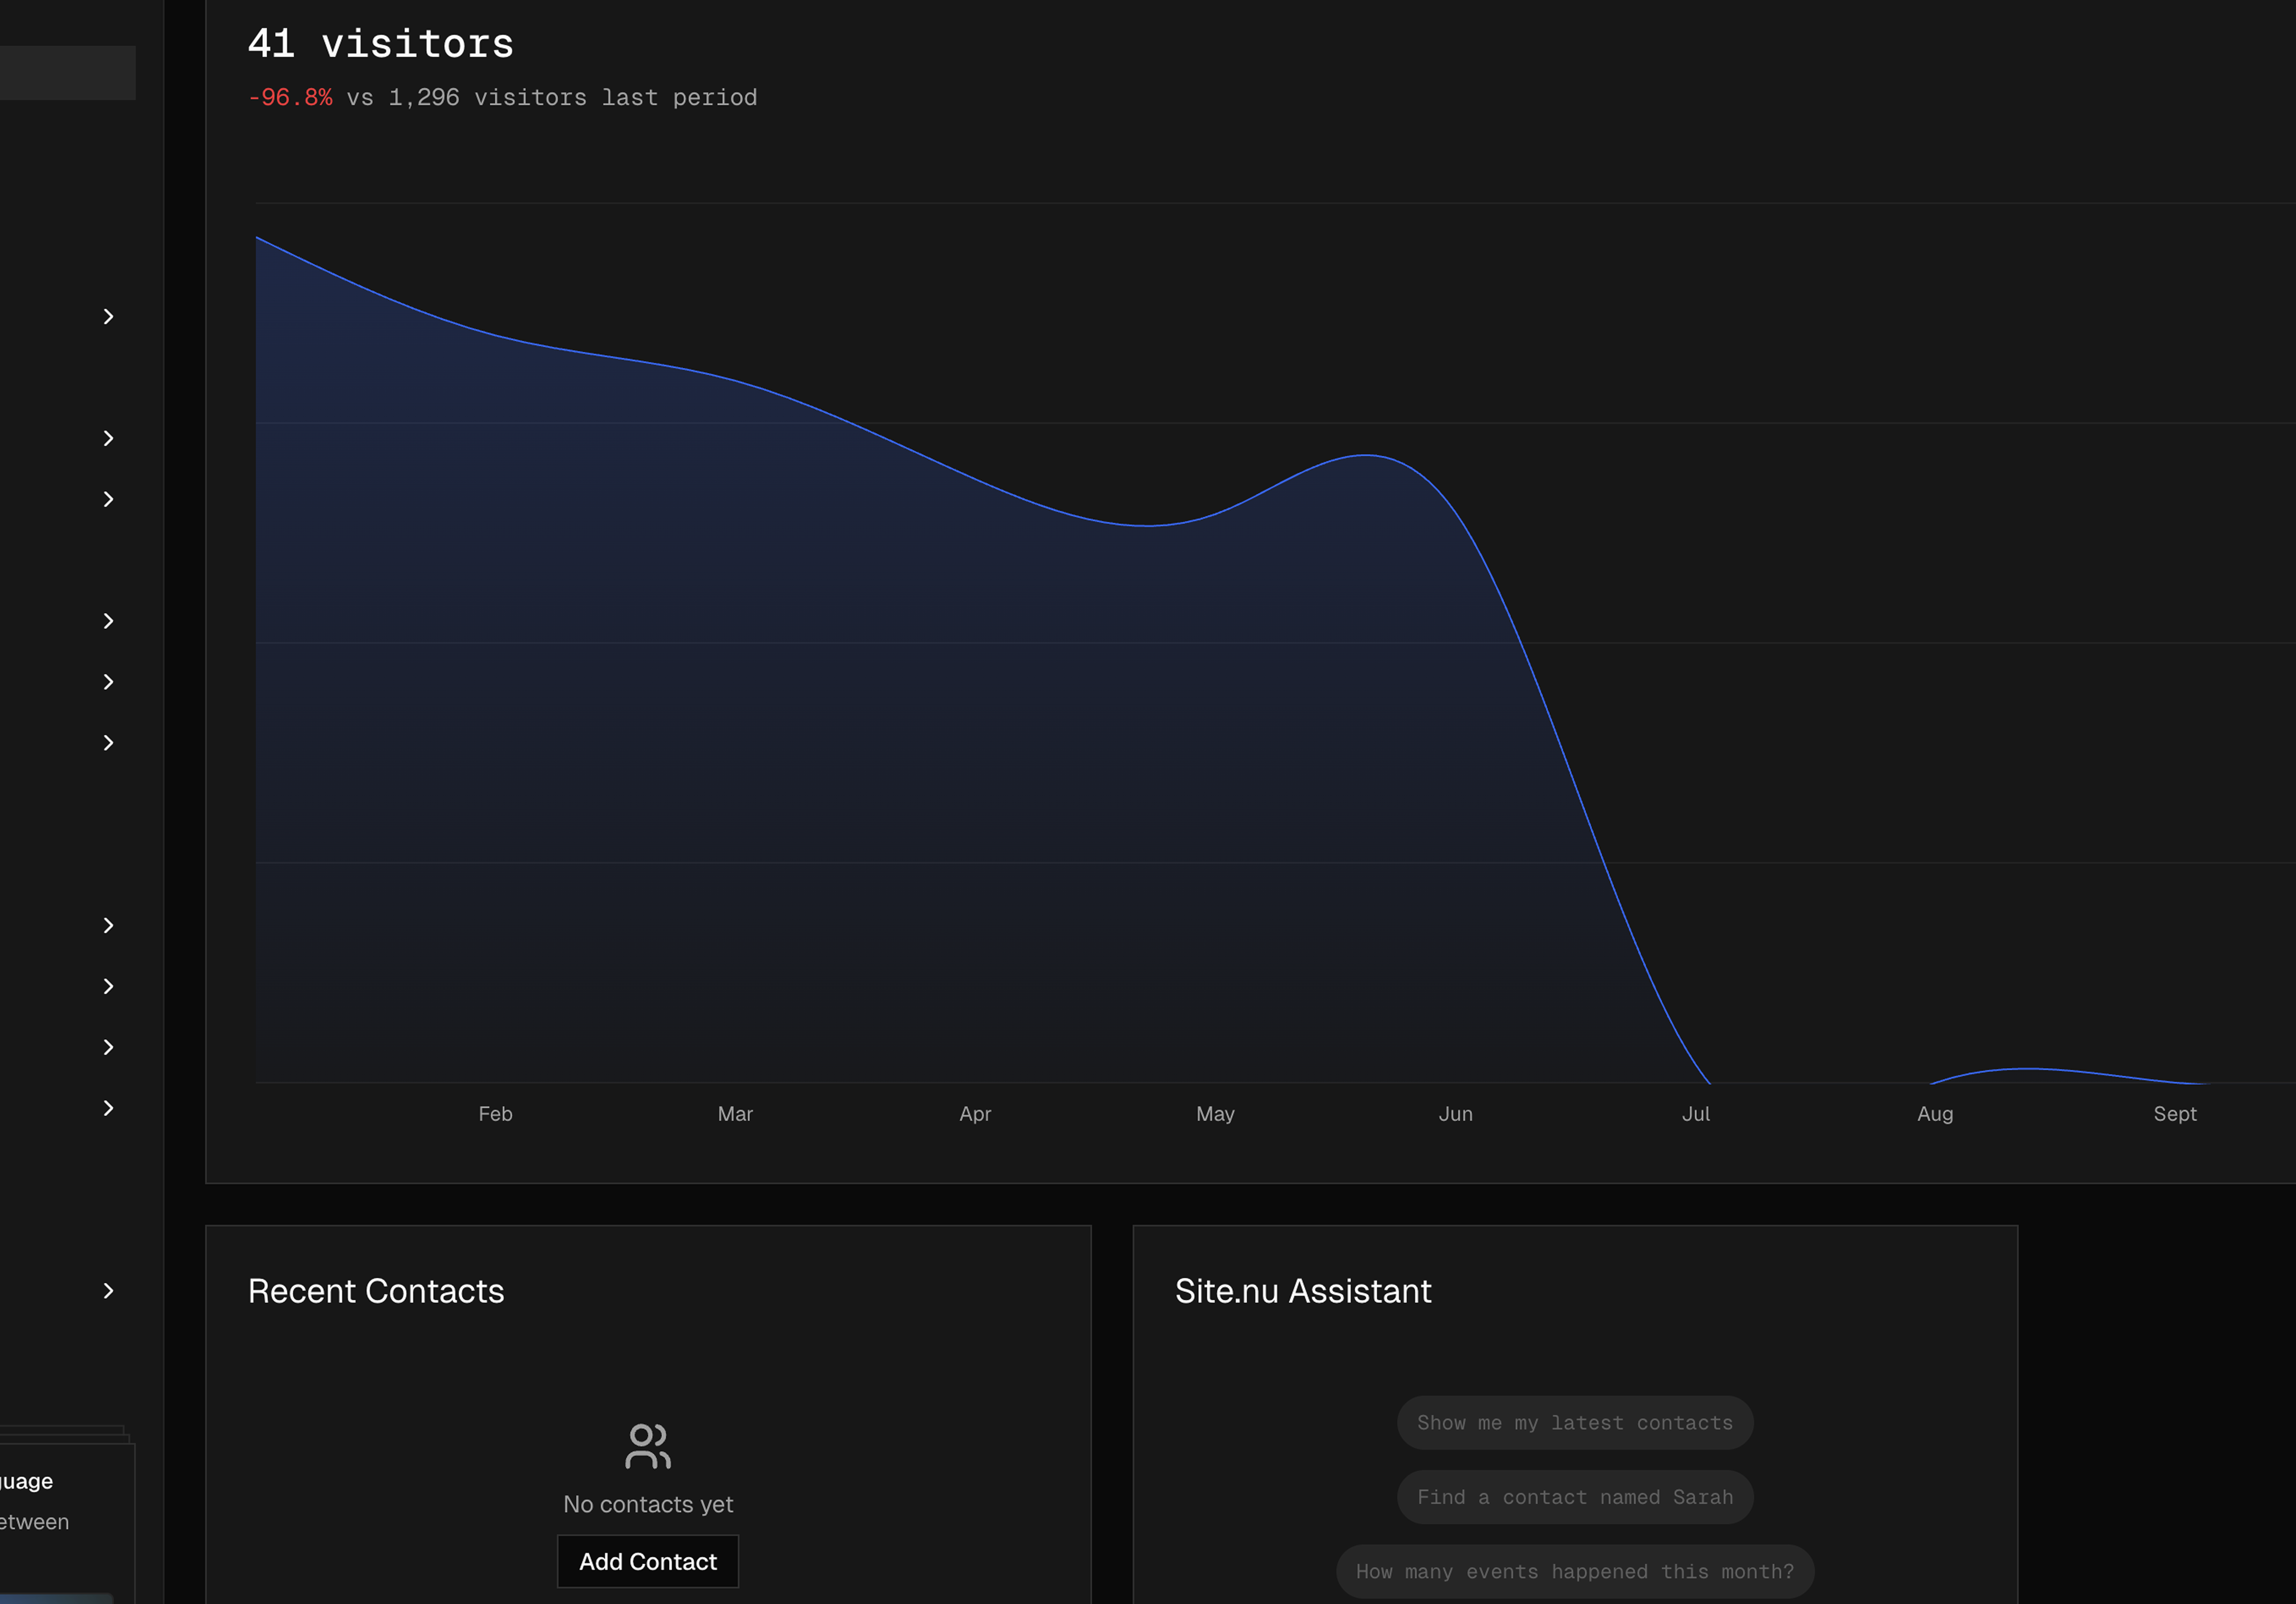Click the blue button below language card
The height and width of the screenshot is (1604, 2296).
point(55,1598)
